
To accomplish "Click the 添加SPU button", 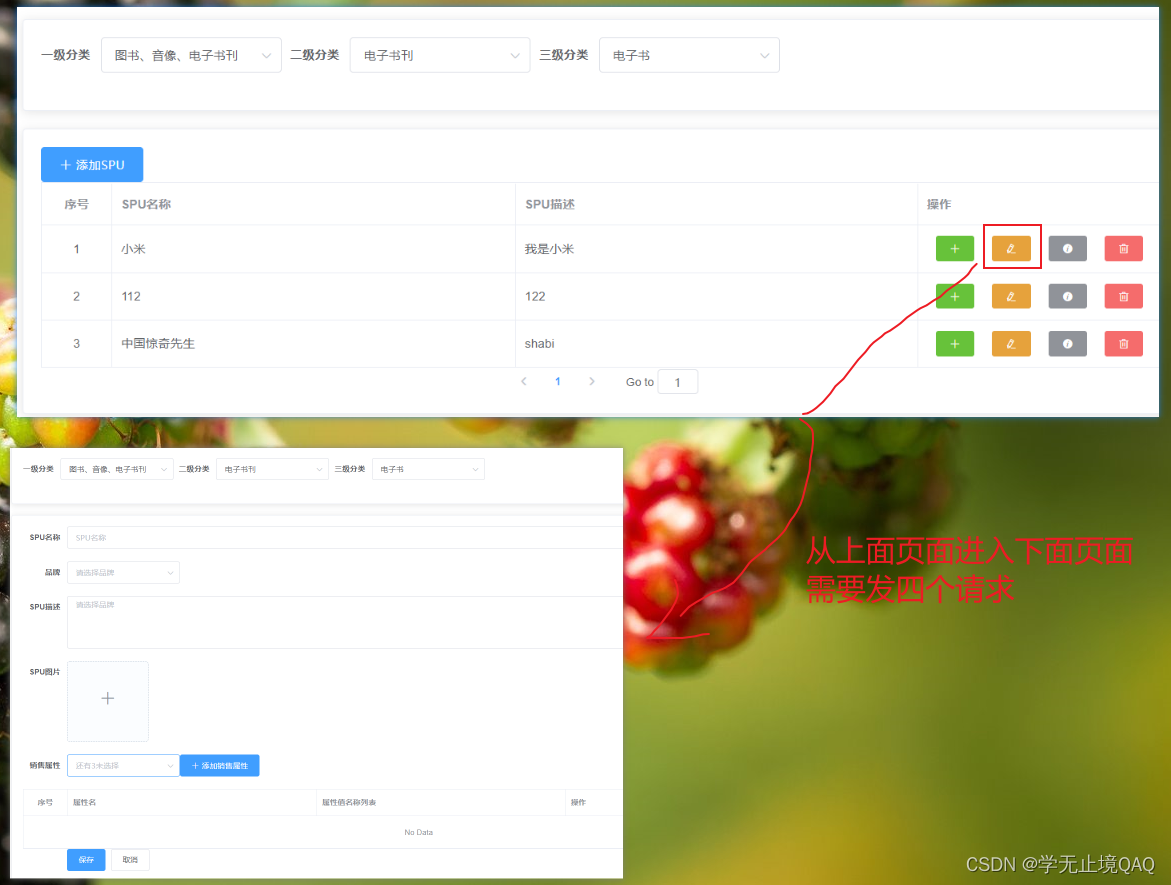I will click(91, 164).
